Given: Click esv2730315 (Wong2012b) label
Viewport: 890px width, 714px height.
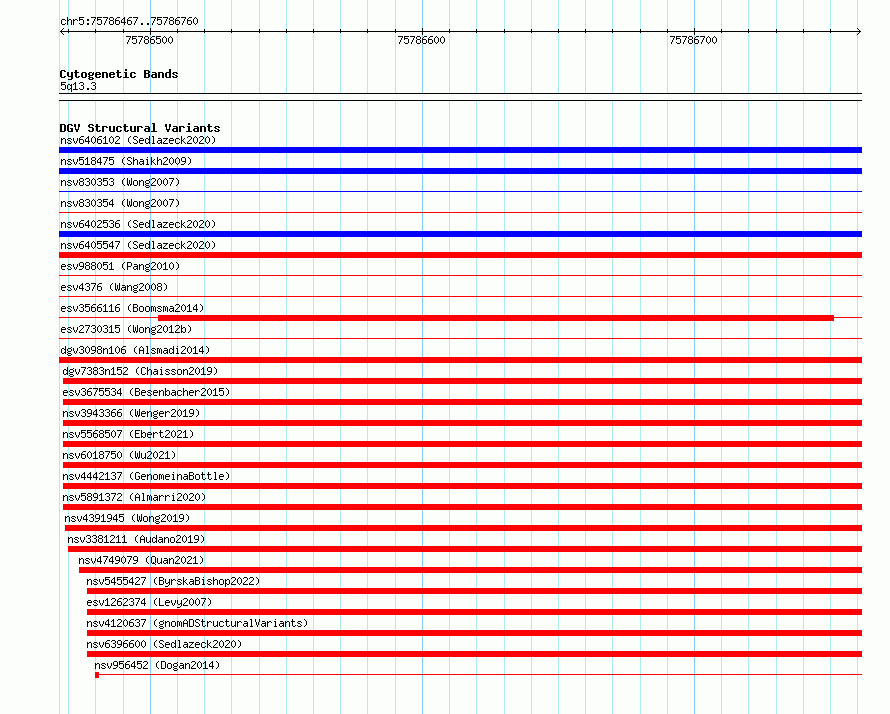Looking at the screenshot, I should click(126, 329).
